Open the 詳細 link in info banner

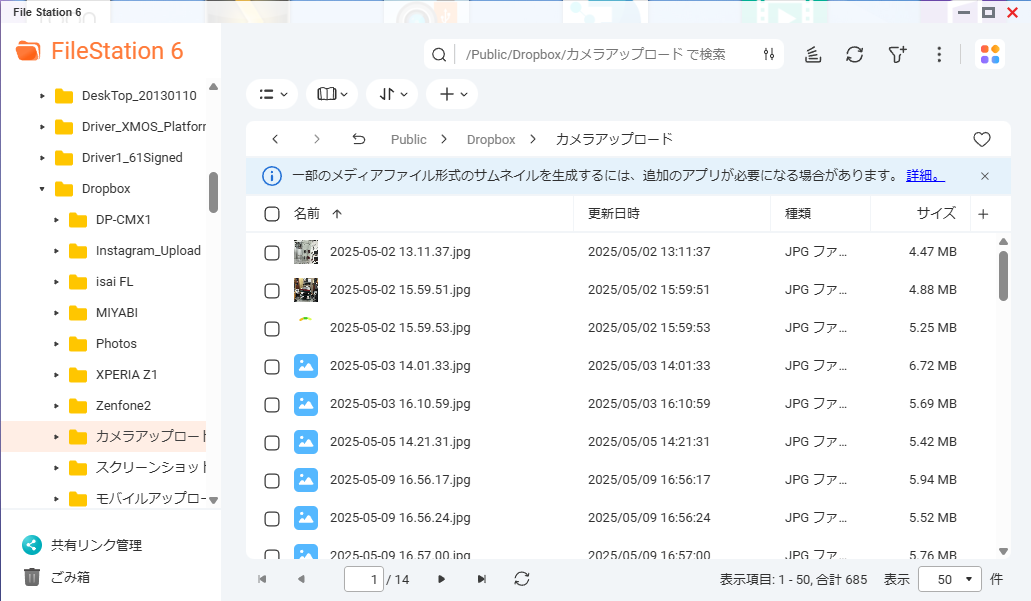(x=923, y=176)
